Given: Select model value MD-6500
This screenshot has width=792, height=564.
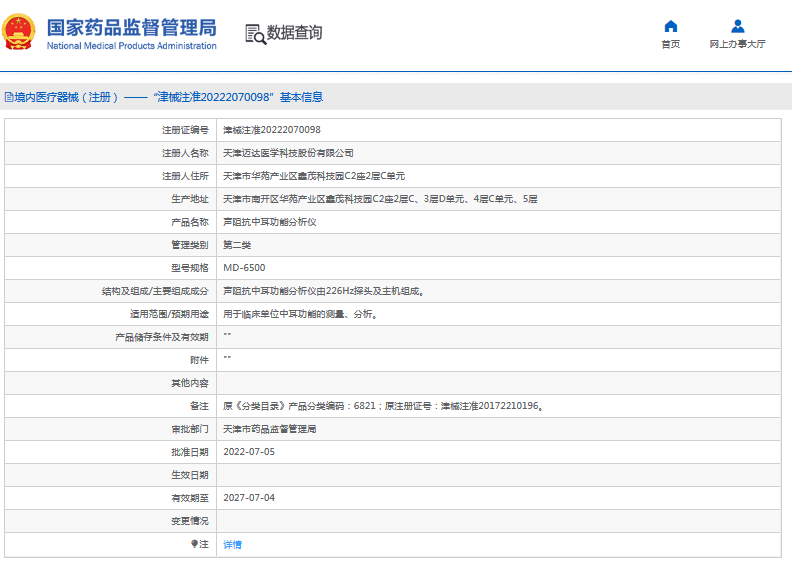Looking at the screenshot, I should tap(244, 268).
